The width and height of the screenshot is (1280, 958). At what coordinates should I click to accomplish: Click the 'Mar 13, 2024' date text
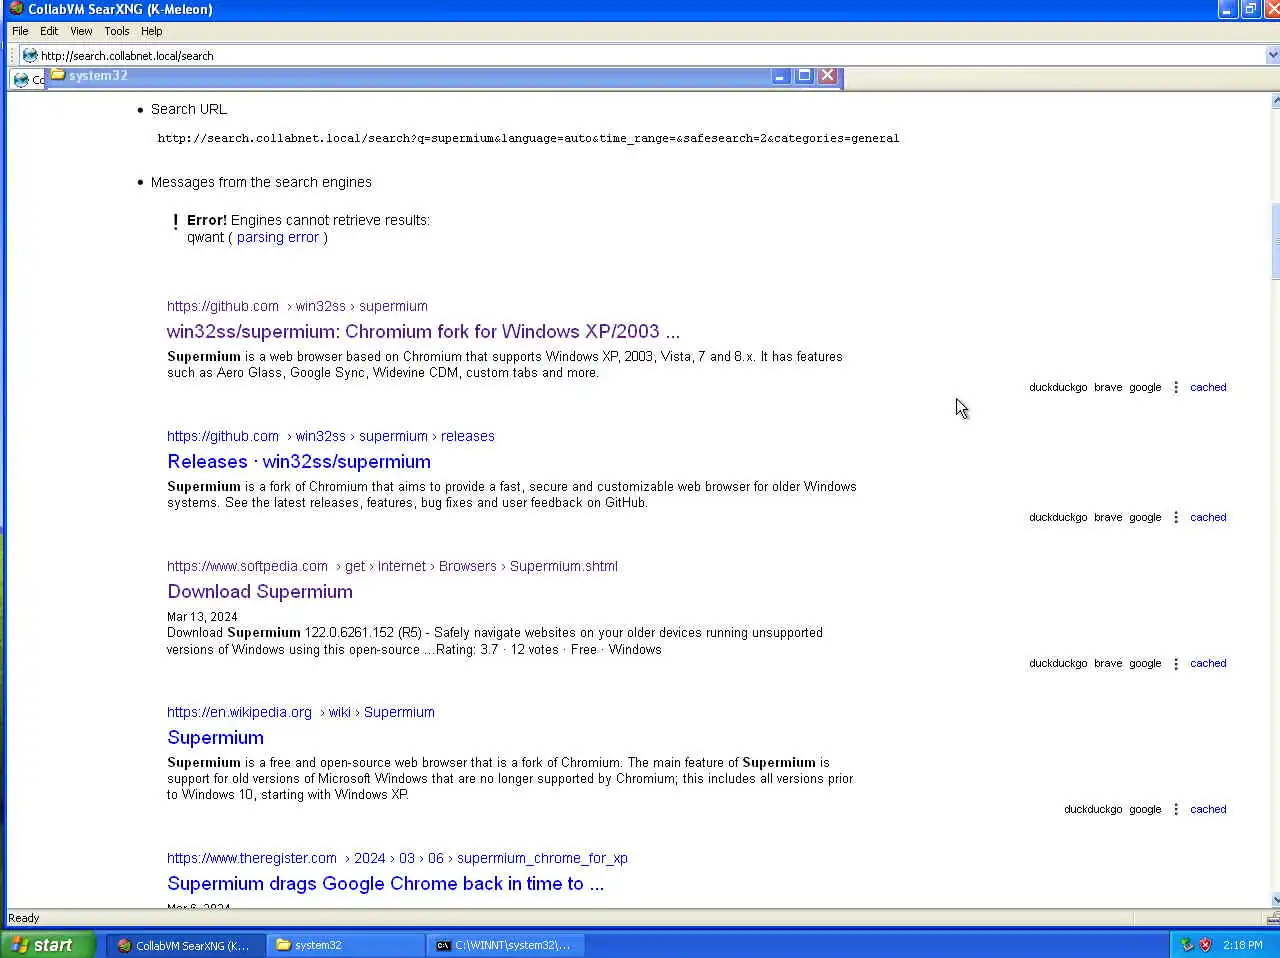[202, 617]
